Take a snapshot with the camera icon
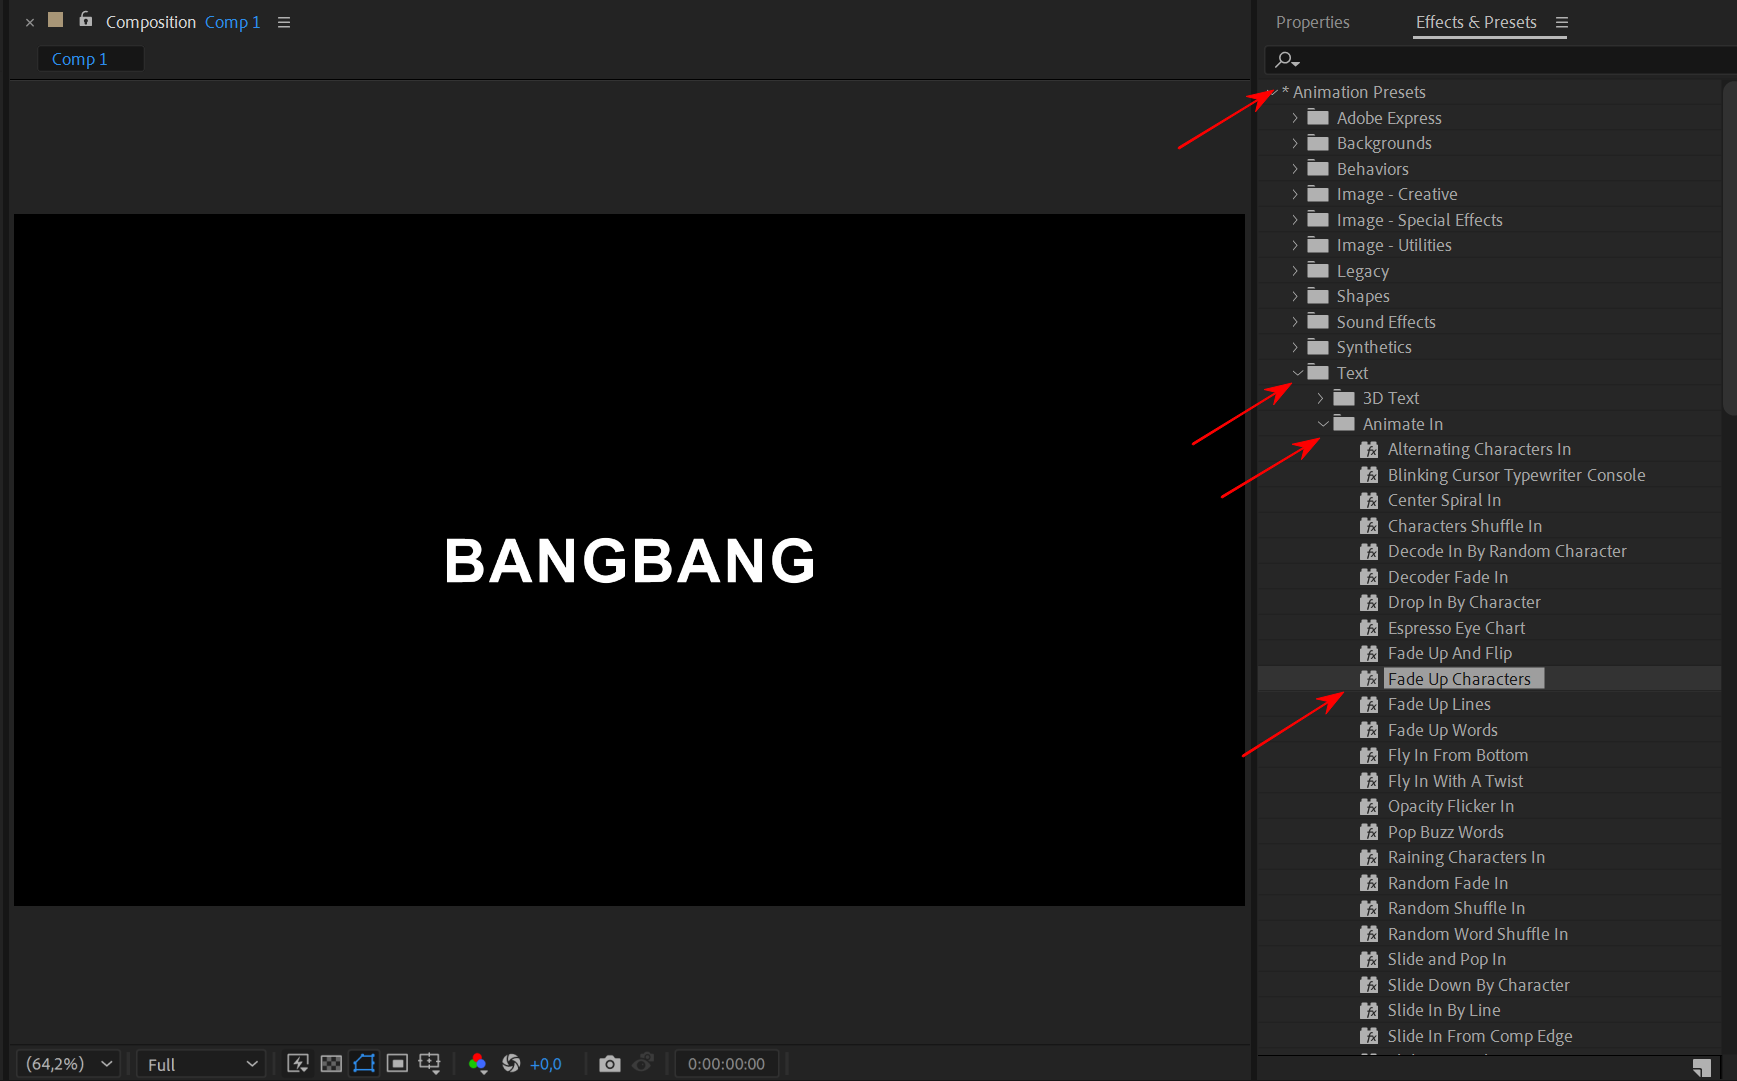Image resolution: width=1737 pixels, height=1081 pixels. (609, 1063)
